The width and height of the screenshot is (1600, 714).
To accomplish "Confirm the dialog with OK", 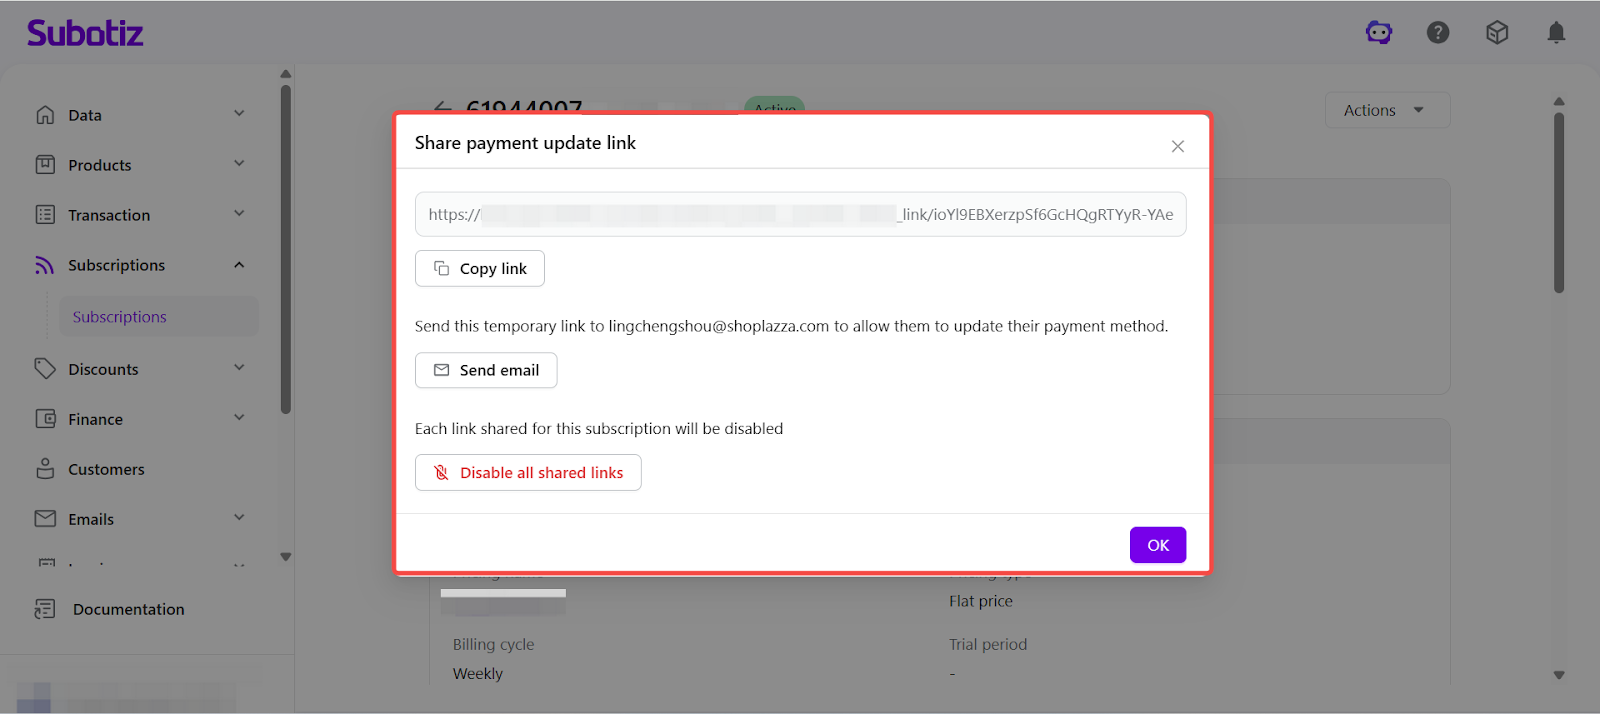I will pyautogui.click(x=1158, y=545).
